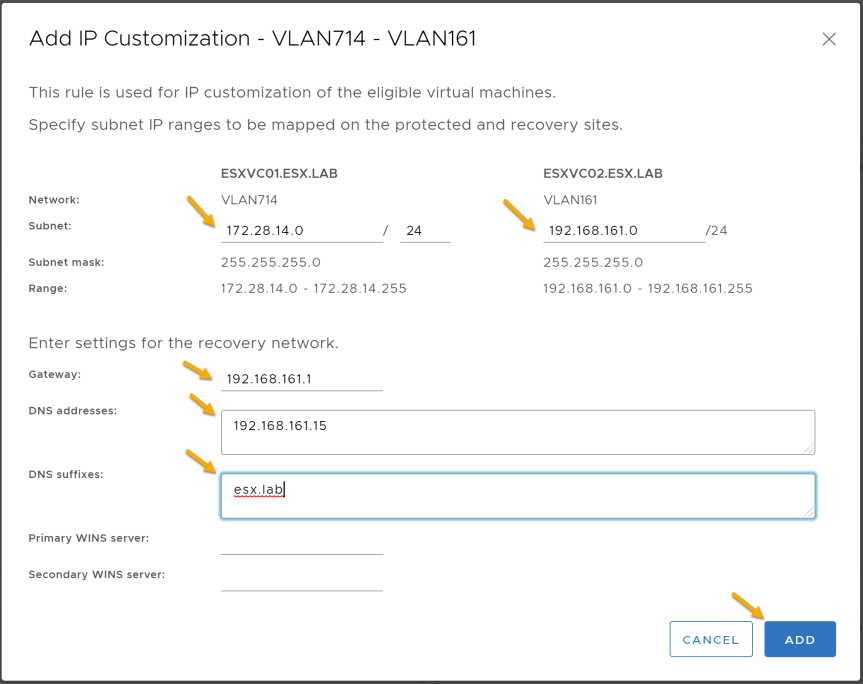Screen dimensions: 863x684
Task: Click inside the DNS suffixes text box
Action: tap(518, 496)
